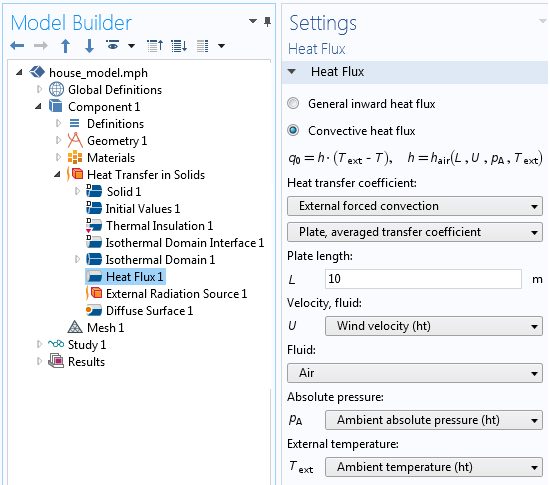The width and height of the screenshot is (550, 485).
Task: Click the Study 1 icon
Action: [x=56, y=344]
